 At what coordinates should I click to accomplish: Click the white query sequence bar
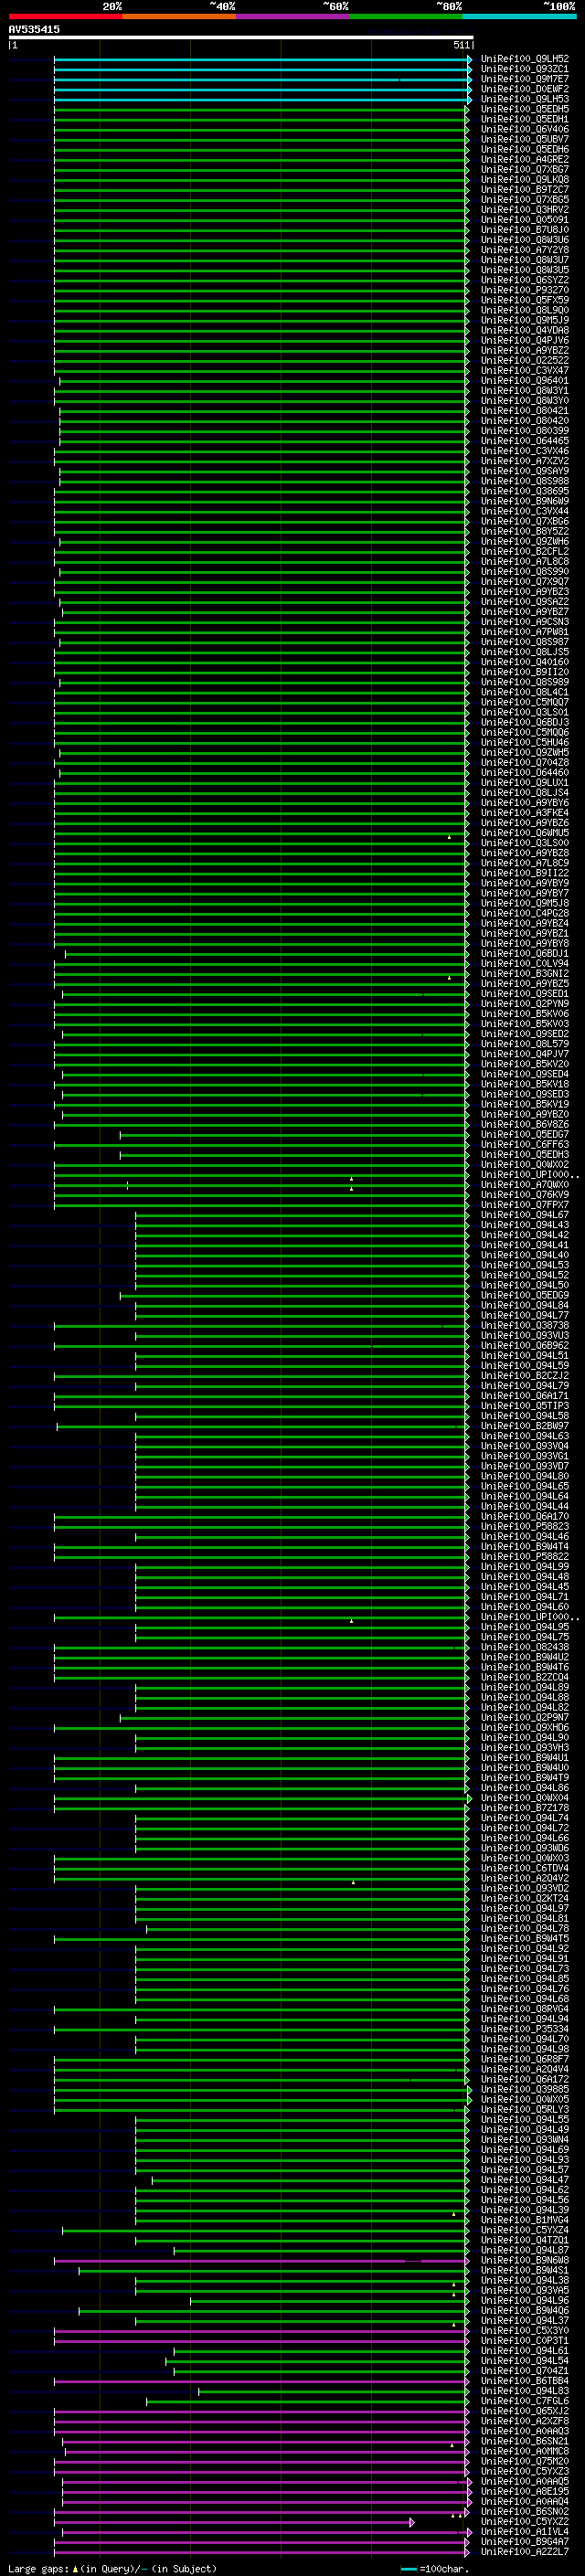(x=241, y=38)
